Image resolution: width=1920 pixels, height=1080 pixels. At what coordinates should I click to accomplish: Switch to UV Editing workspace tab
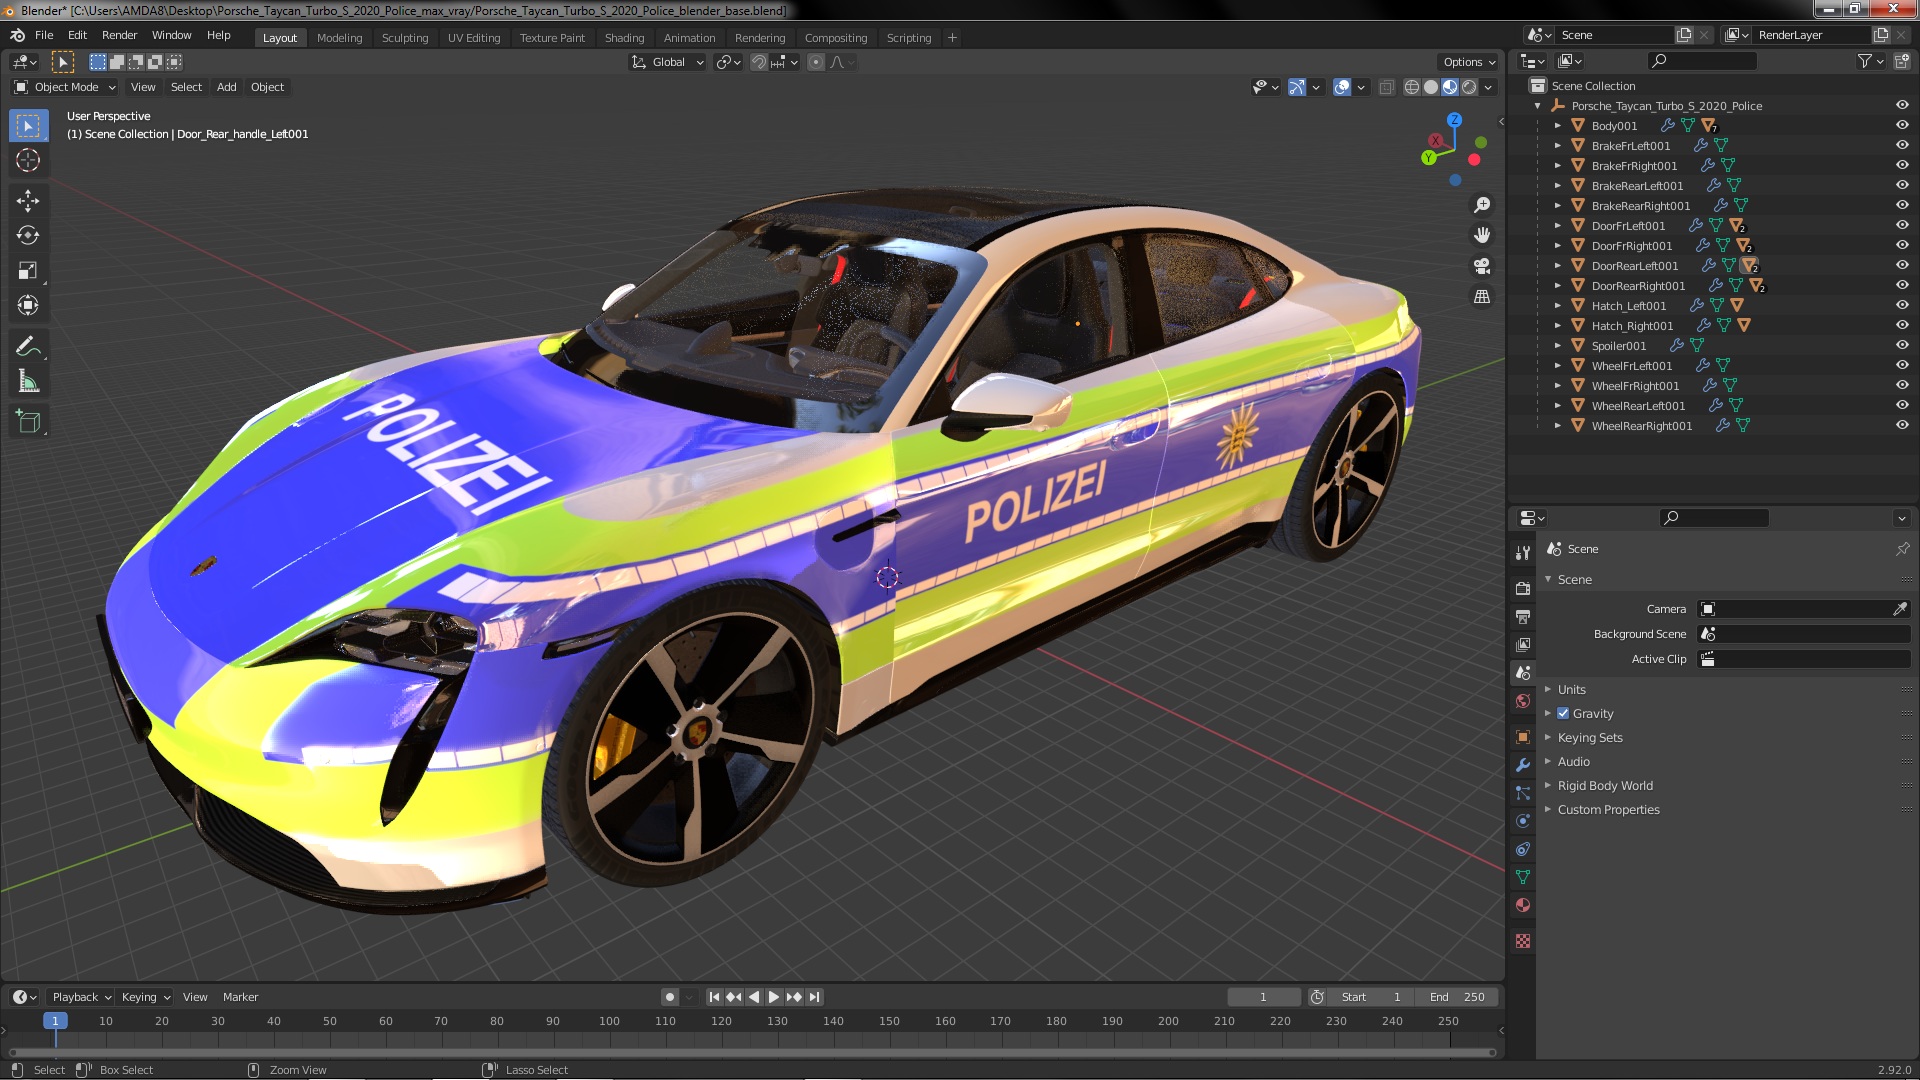click(474, 38)
